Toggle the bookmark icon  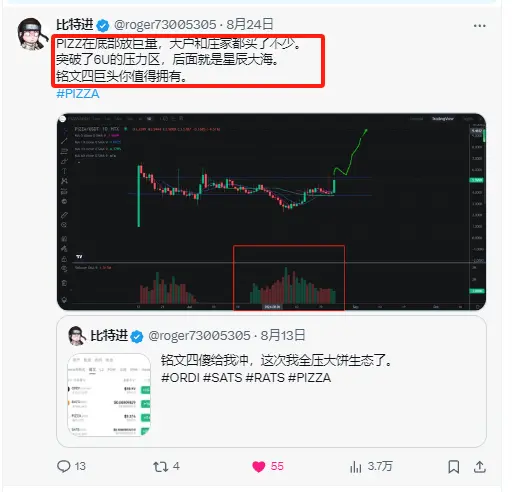453,466
